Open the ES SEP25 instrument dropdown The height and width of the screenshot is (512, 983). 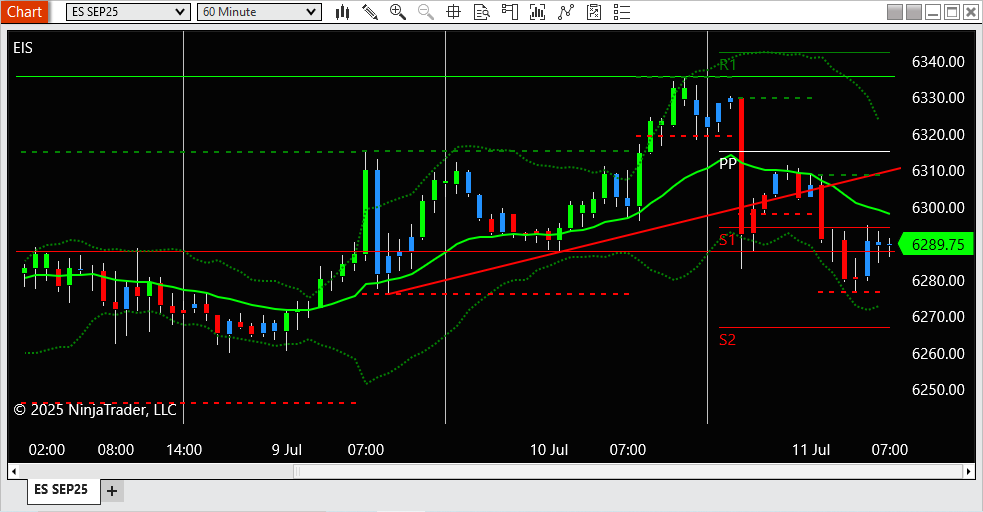click(x=128, y=12)
